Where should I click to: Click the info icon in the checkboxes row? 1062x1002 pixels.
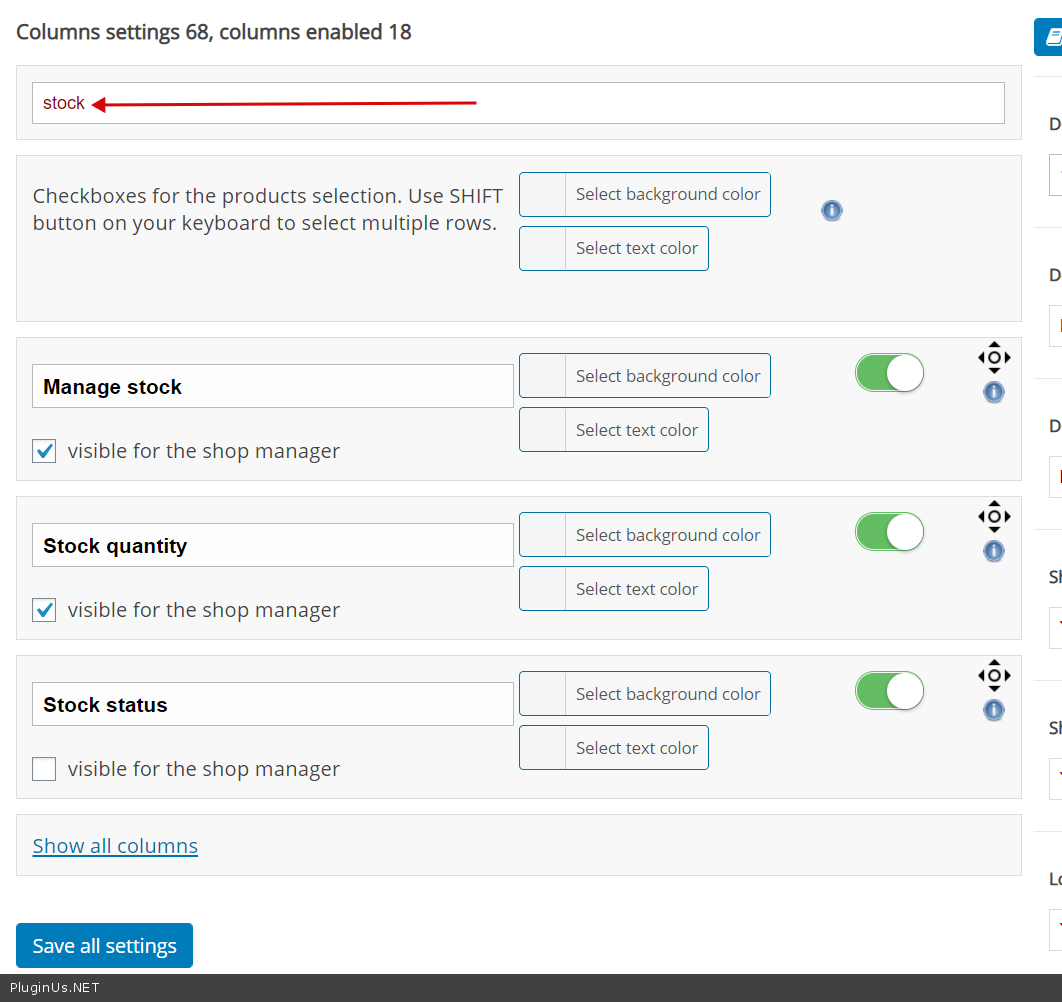point(832,210)
